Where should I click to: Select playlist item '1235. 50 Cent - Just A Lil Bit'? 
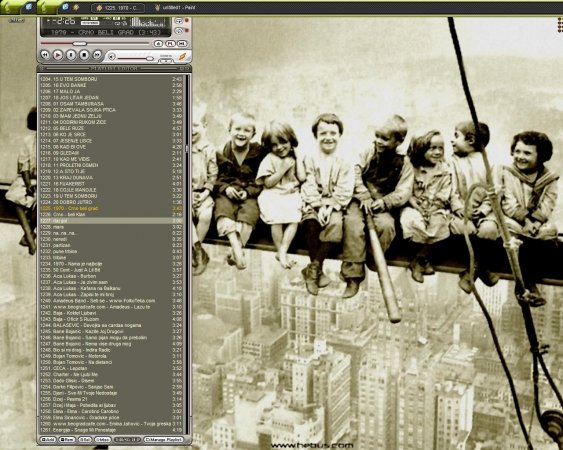[111, 270]
